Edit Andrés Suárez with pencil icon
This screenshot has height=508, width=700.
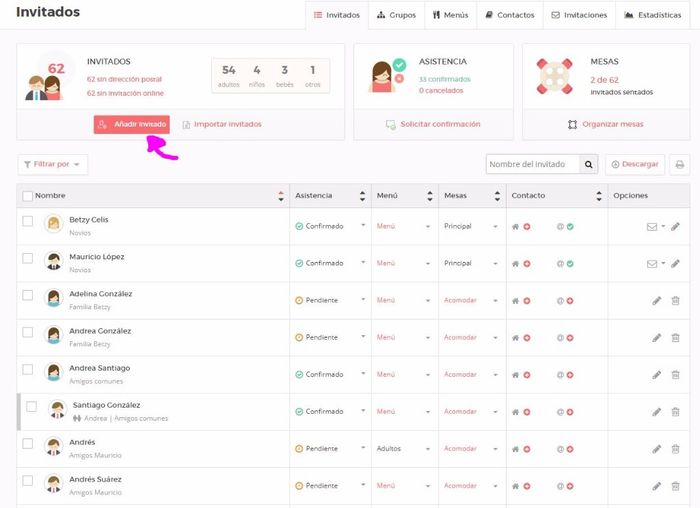pyautogui.click(x=657, y=486)
